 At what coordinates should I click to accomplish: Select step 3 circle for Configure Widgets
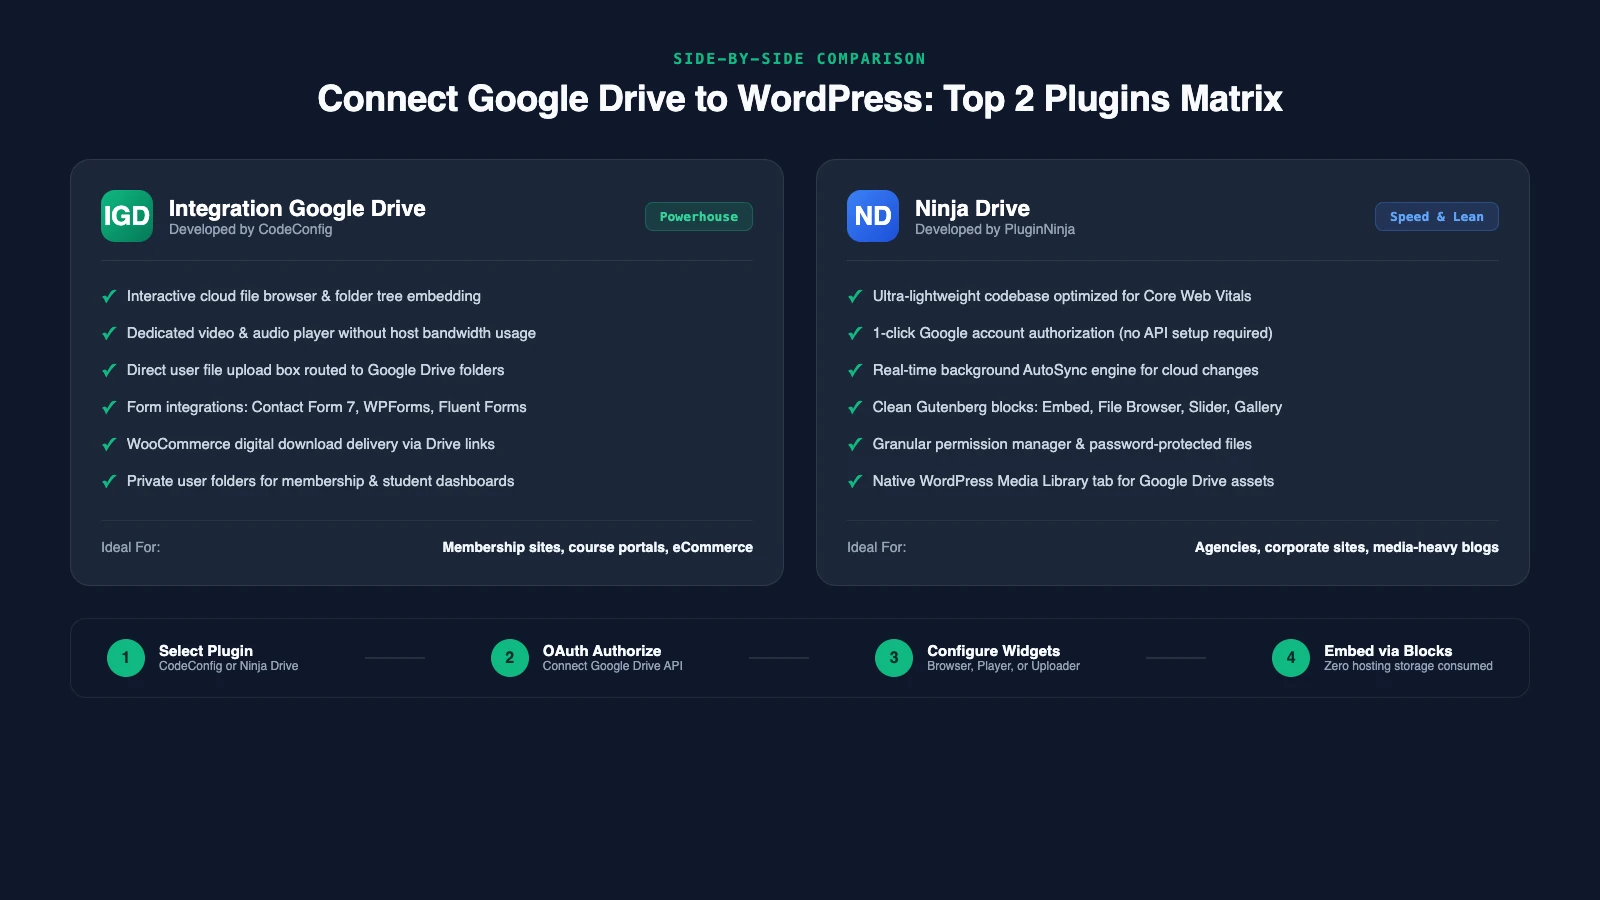pyautogui.click(x=894, y=658)
